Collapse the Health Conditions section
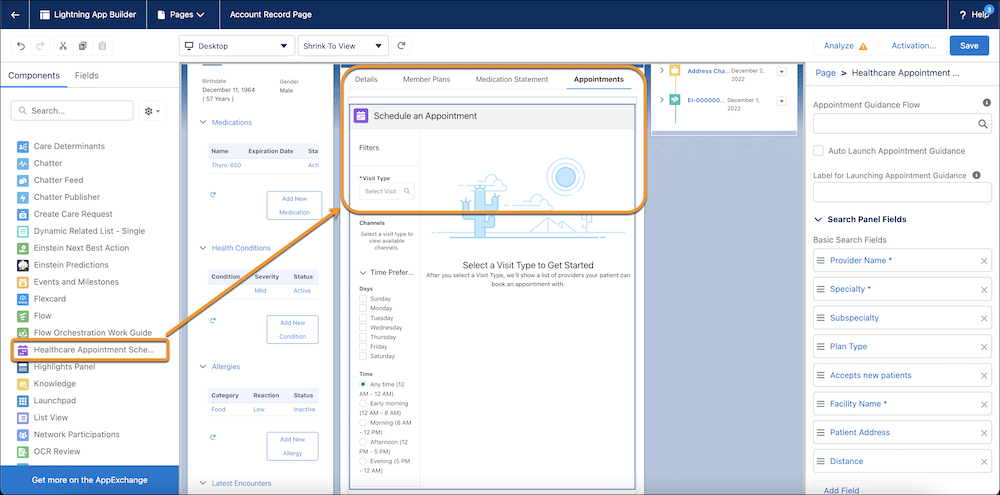The image size is (1000, 495). [x=203, y=248]
